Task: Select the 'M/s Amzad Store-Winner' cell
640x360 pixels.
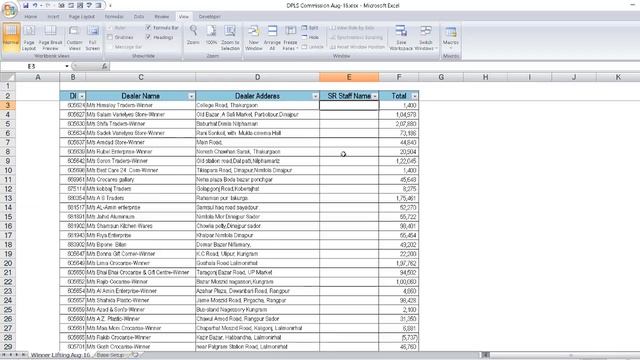Action: (140, 142)
